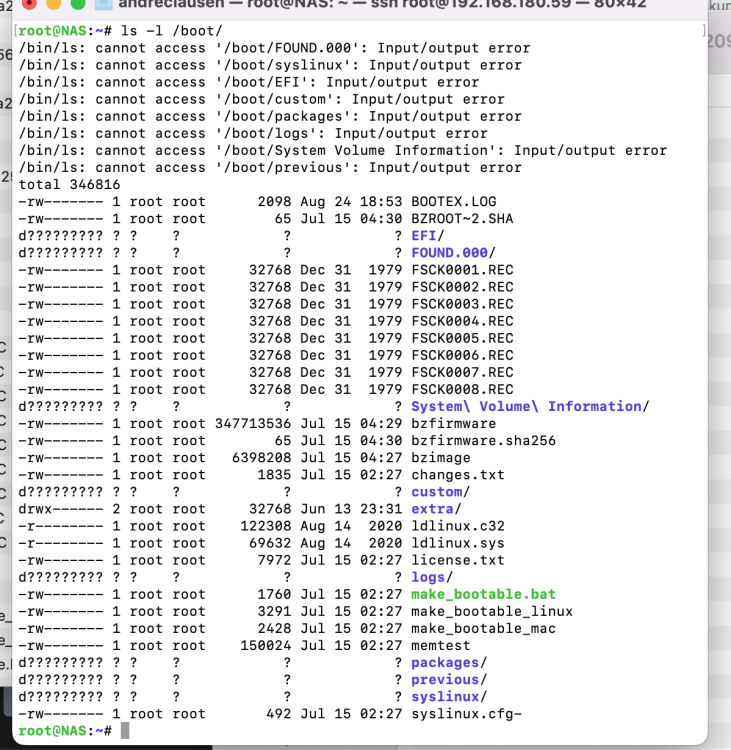This screenshot has width=731, height=750.
Task: Click the FSCK0007.REC file name
Action: point(462,373)
